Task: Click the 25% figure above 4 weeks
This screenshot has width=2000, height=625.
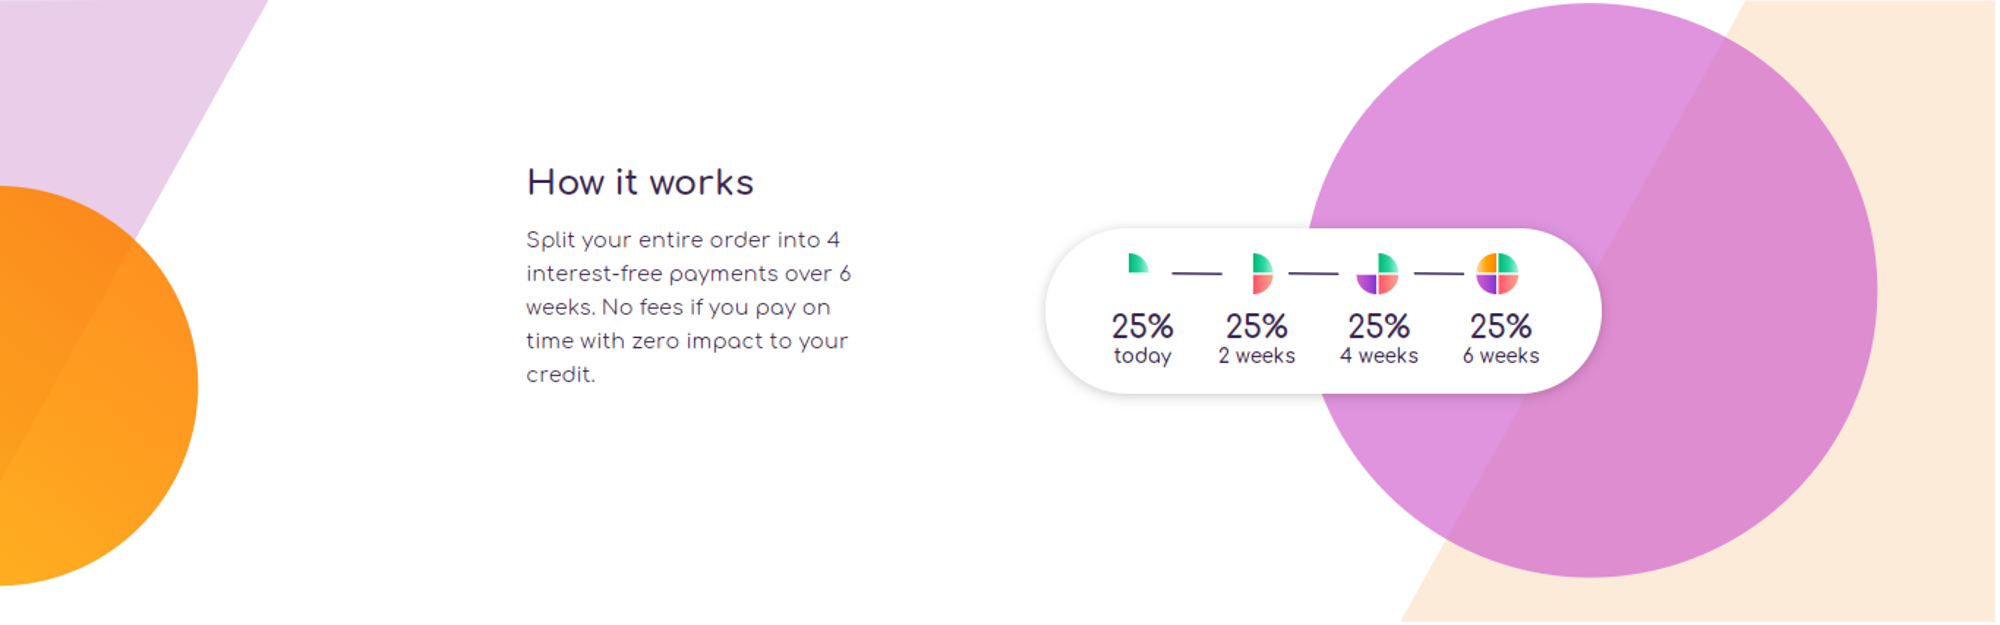Action: 1378,326
